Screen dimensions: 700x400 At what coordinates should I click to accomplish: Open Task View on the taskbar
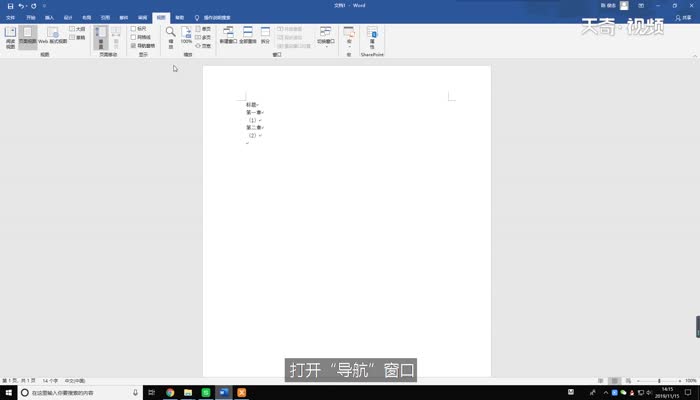(152, 392)
